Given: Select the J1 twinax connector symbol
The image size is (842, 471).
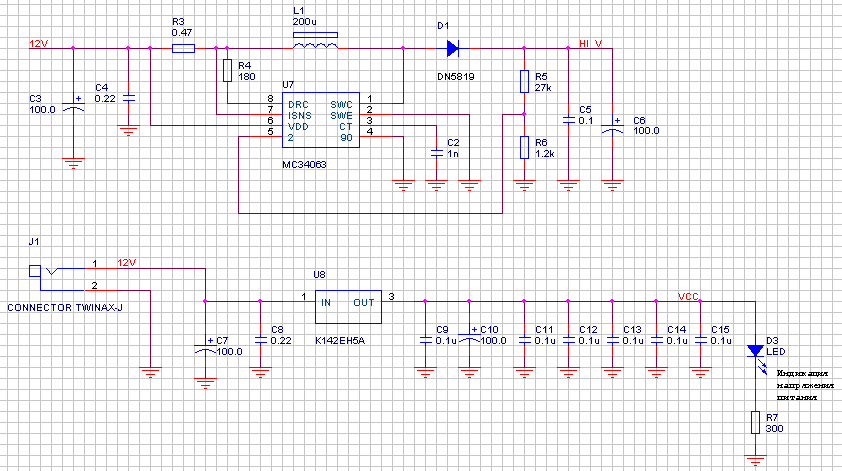Looking at the screenshot, I should pos(36,271).
